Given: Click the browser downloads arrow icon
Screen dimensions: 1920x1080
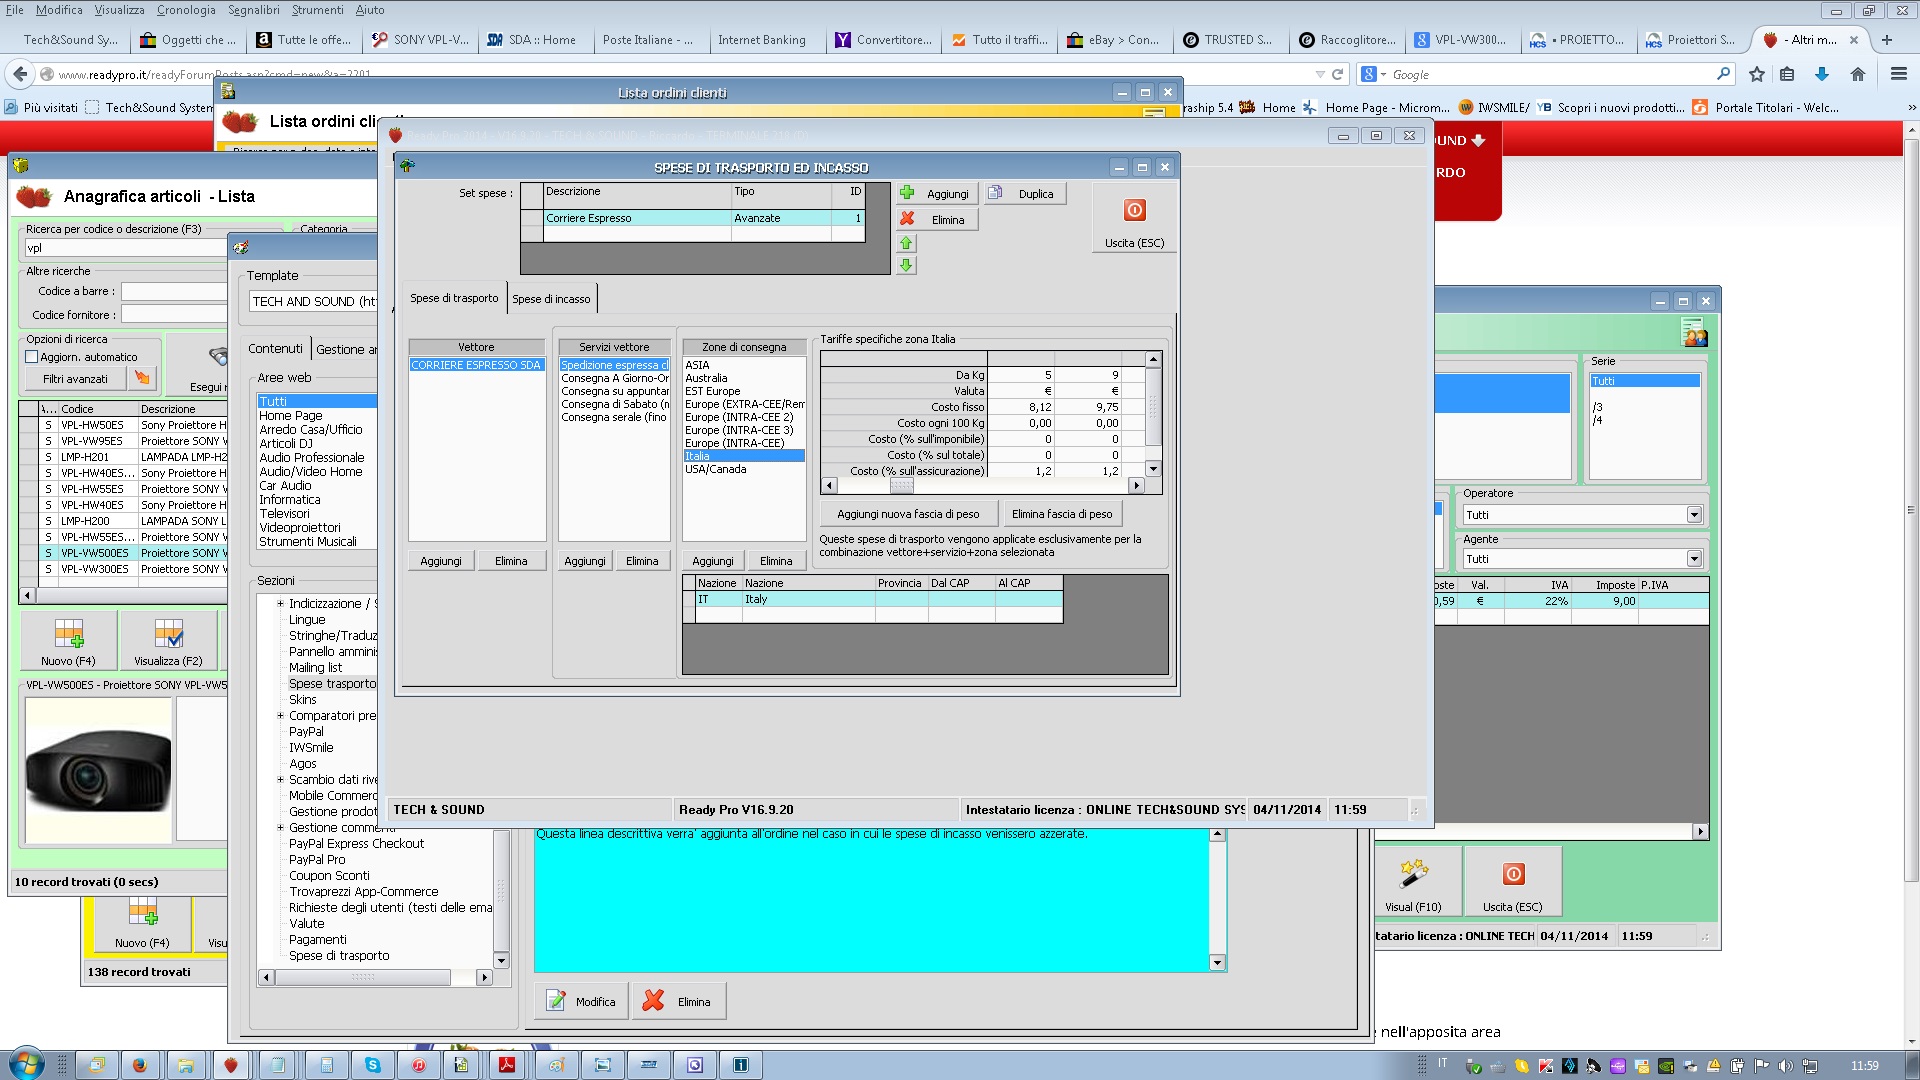Looking at the screenshot, I should tap(1822, 74).
